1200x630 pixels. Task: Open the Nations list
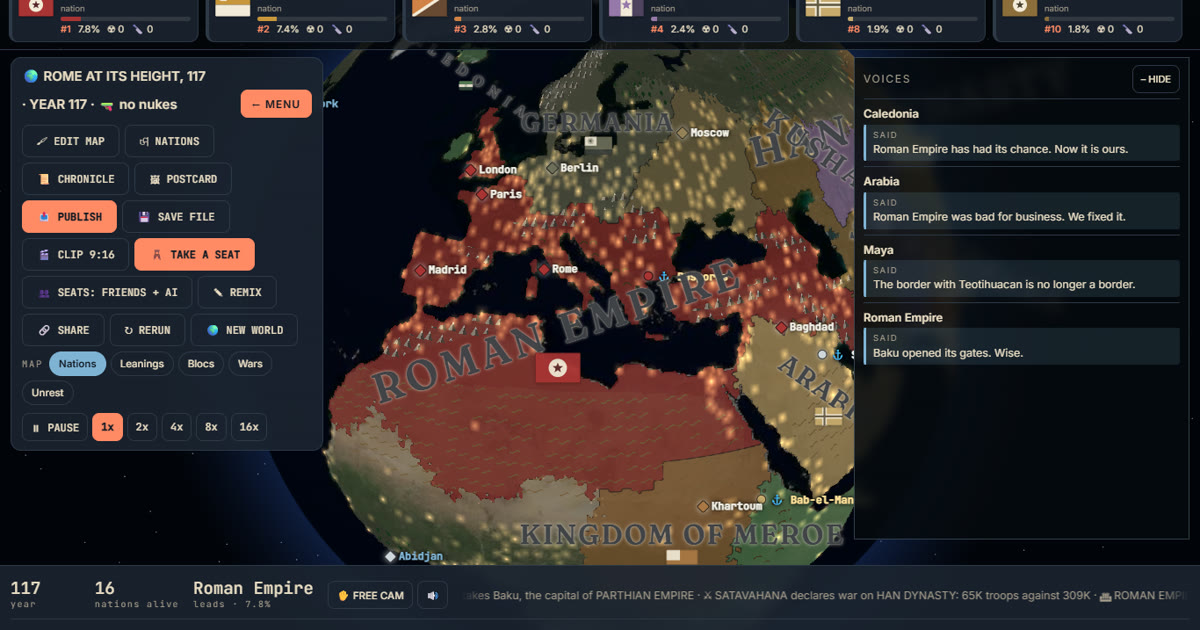coord(169,141)
